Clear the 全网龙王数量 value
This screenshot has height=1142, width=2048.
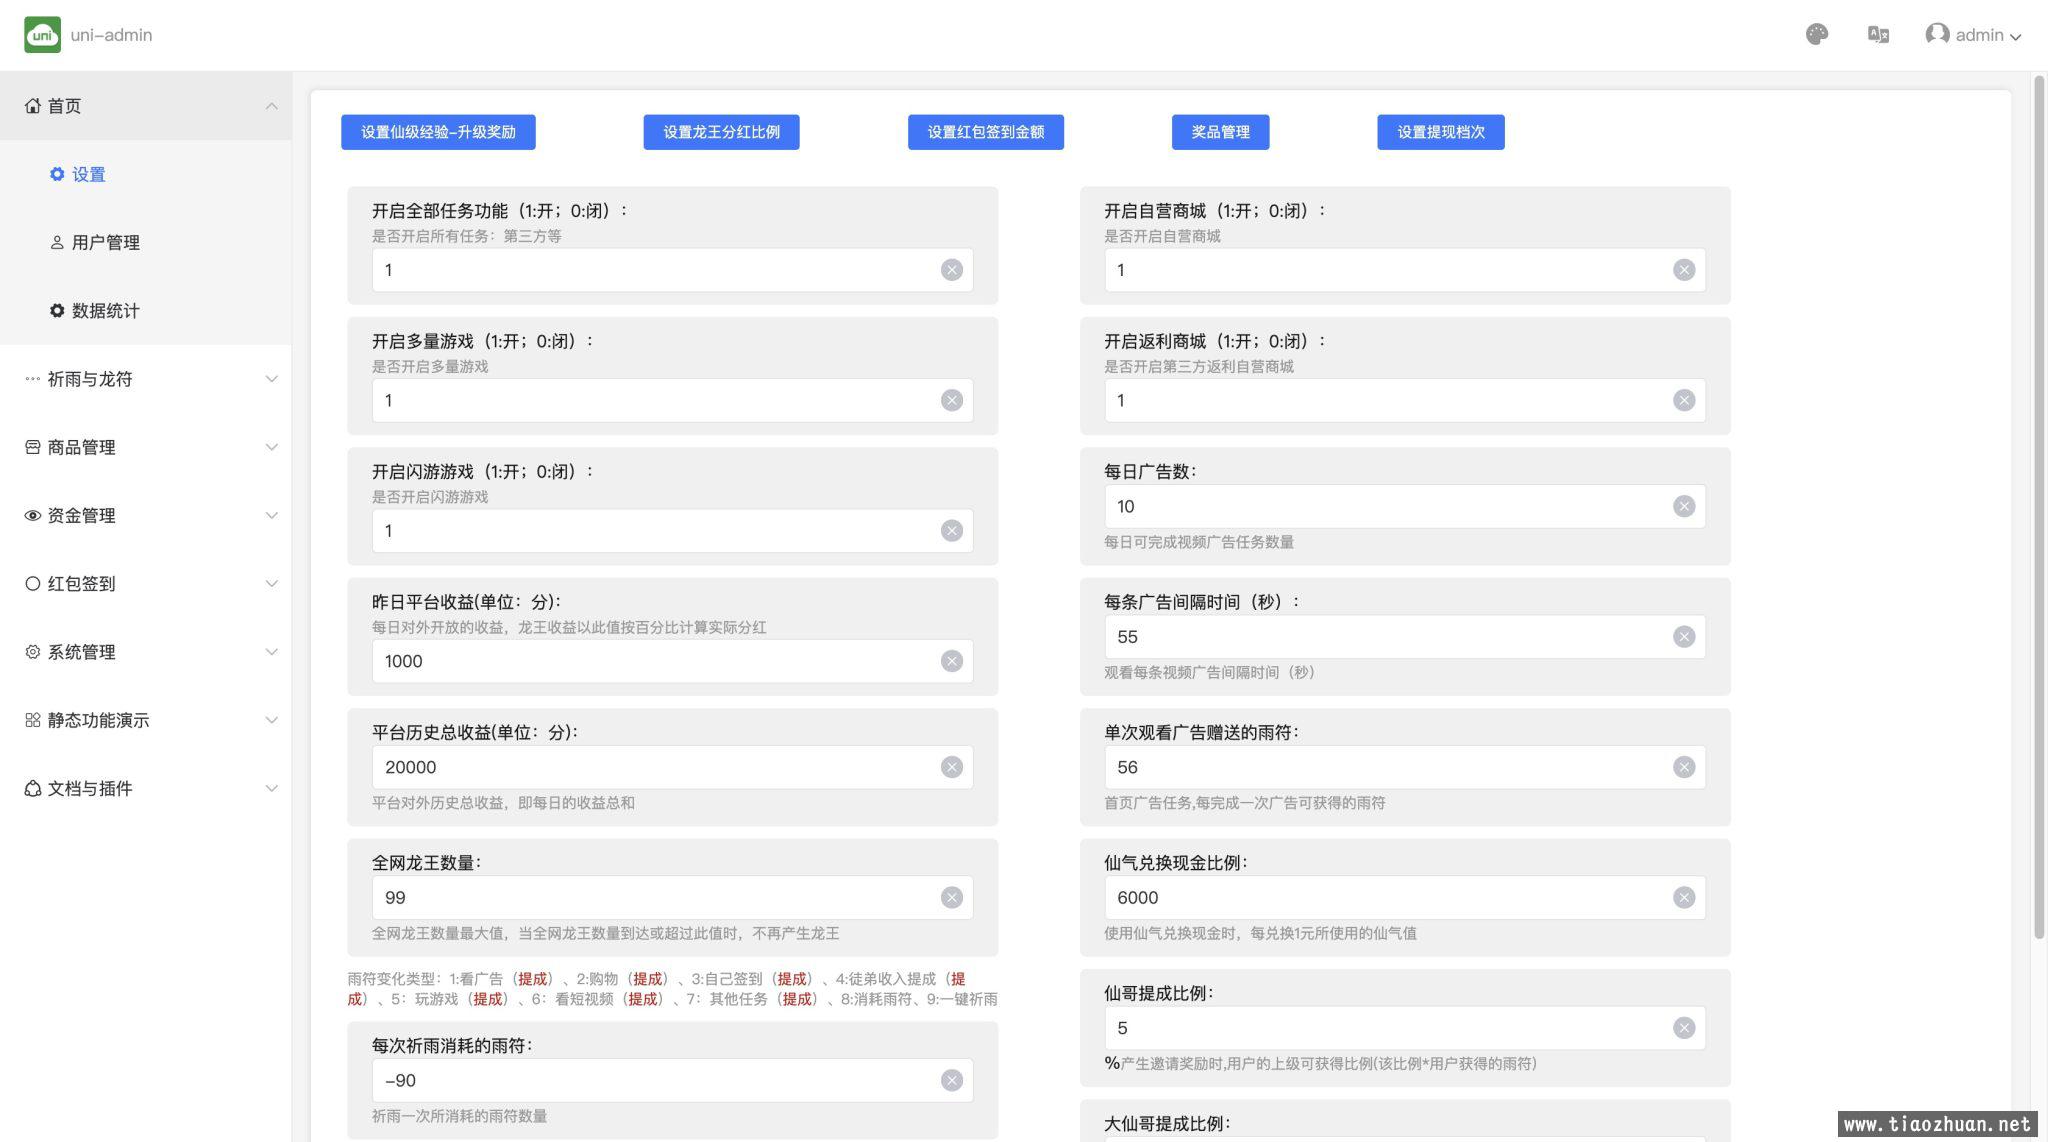point(951,898)
